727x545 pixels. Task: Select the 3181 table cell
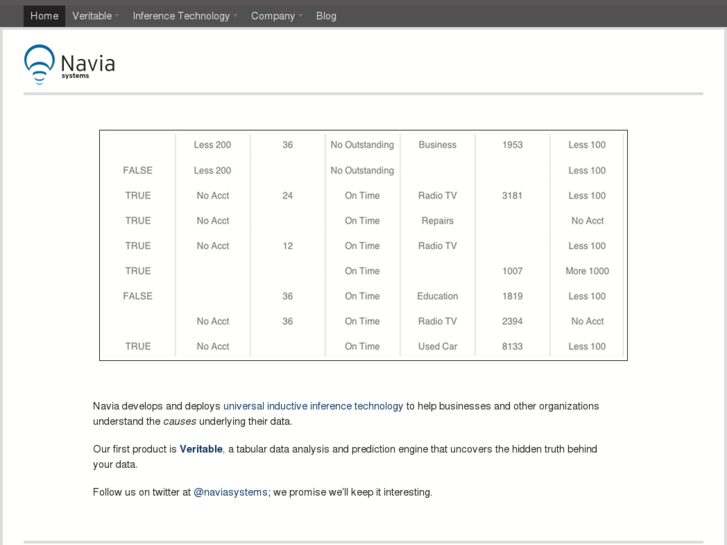[512, 196]
